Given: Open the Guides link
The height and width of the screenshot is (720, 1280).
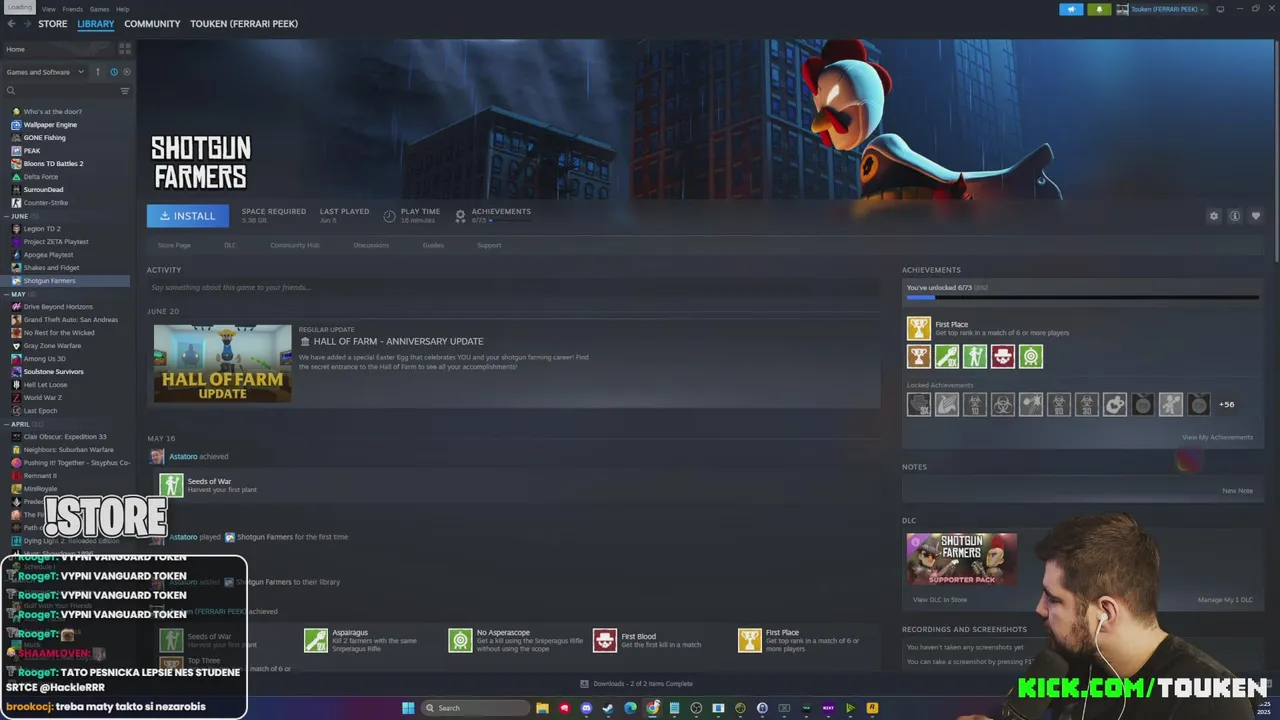Looking at the screenshot, I should 433,245.
